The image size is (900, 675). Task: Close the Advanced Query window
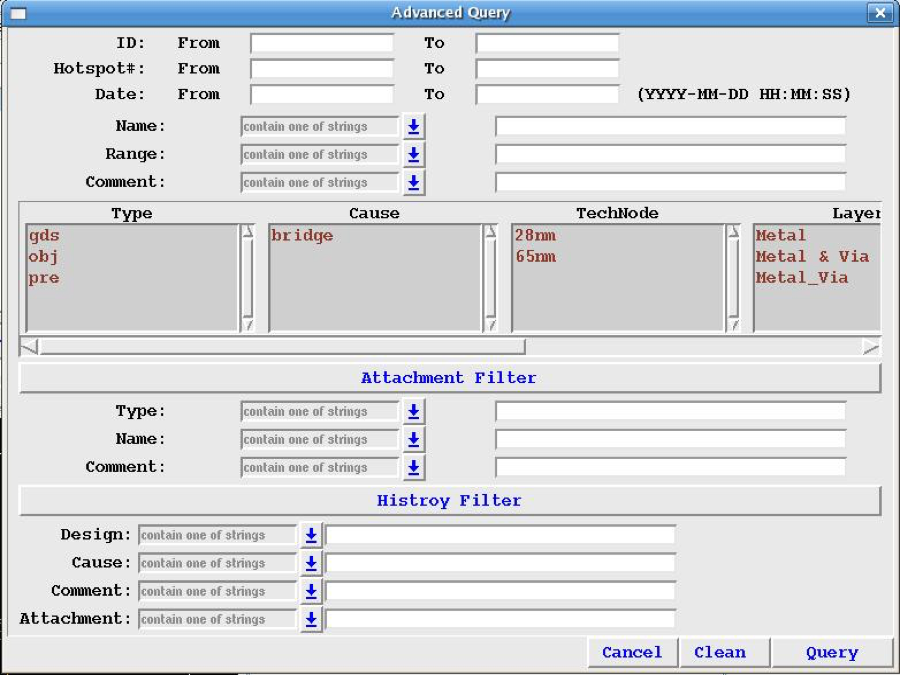click(x=879, y=13)
